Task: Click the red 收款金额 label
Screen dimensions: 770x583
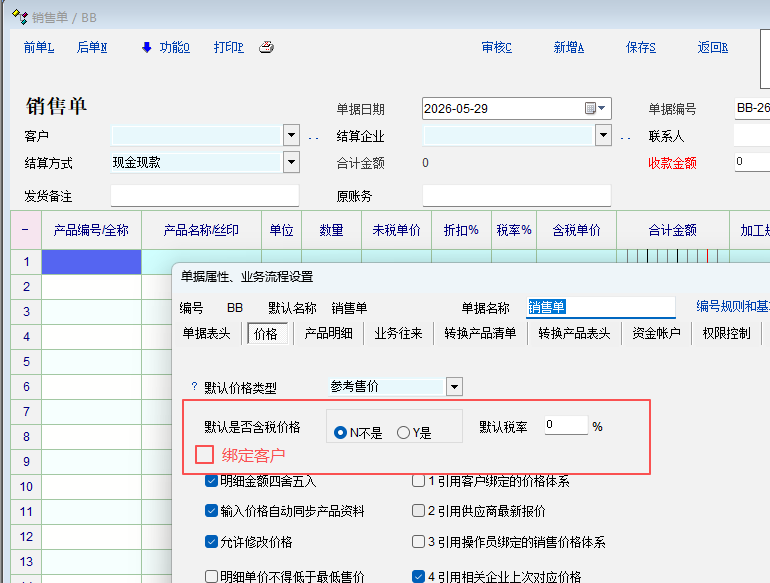Action: tap(672, 163)
